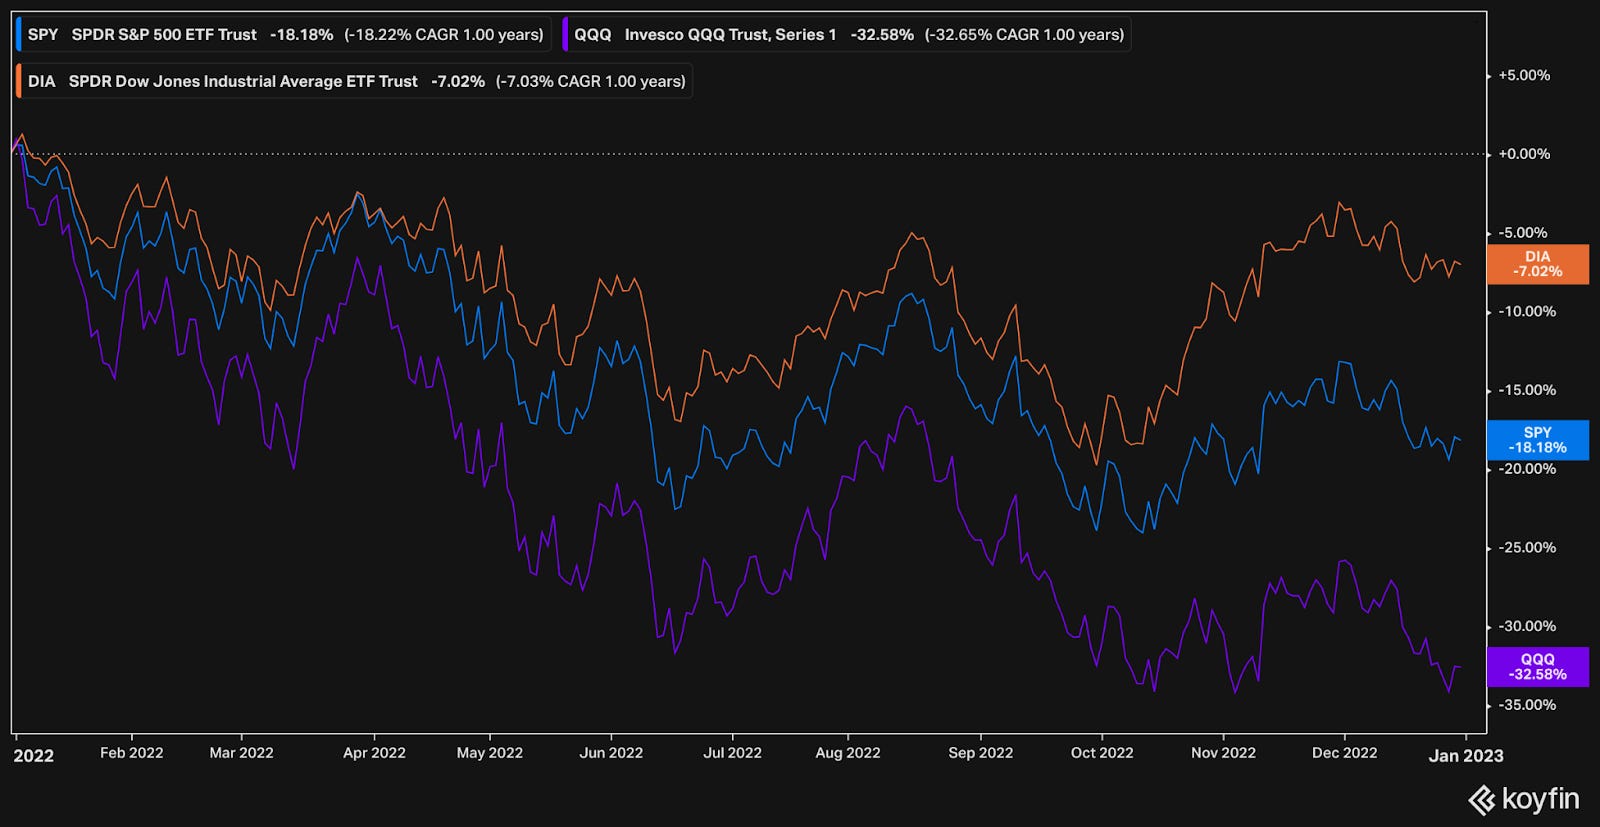1600x827 pixels.
Task: Click the +5.00% y-axis label
Action: (1524, 75)
